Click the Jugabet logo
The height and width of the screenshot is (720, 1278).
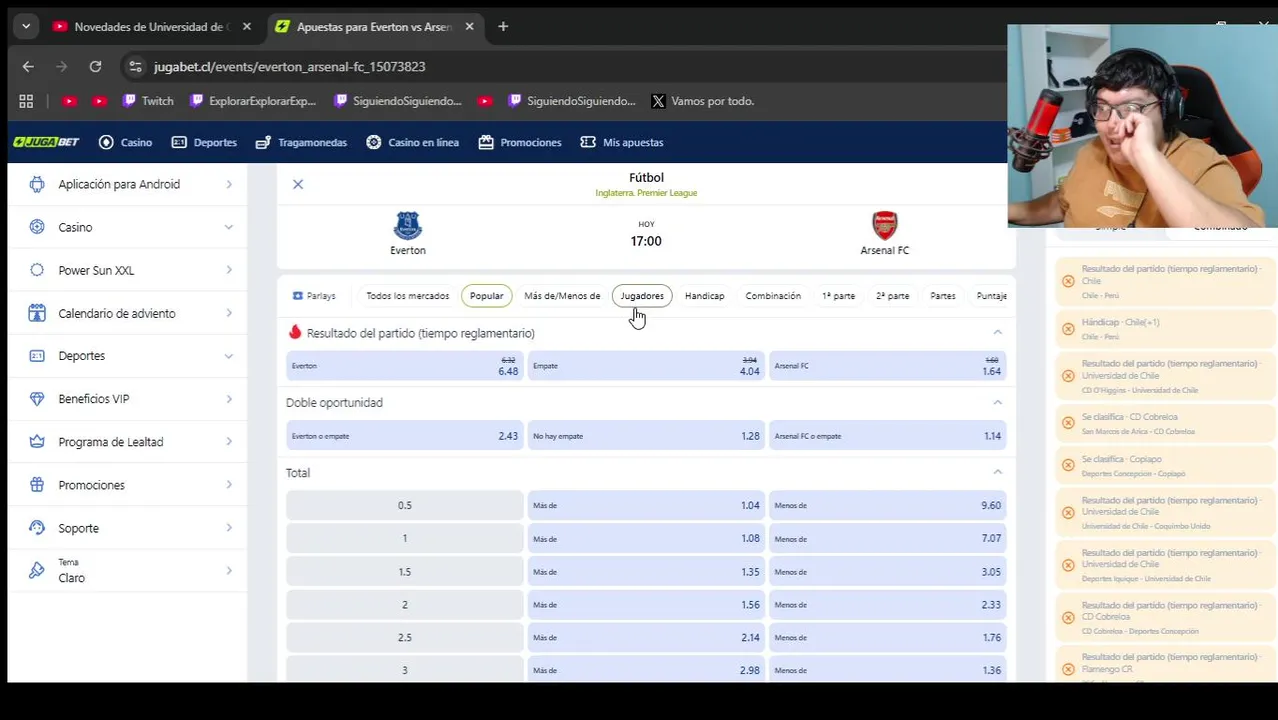46,142
